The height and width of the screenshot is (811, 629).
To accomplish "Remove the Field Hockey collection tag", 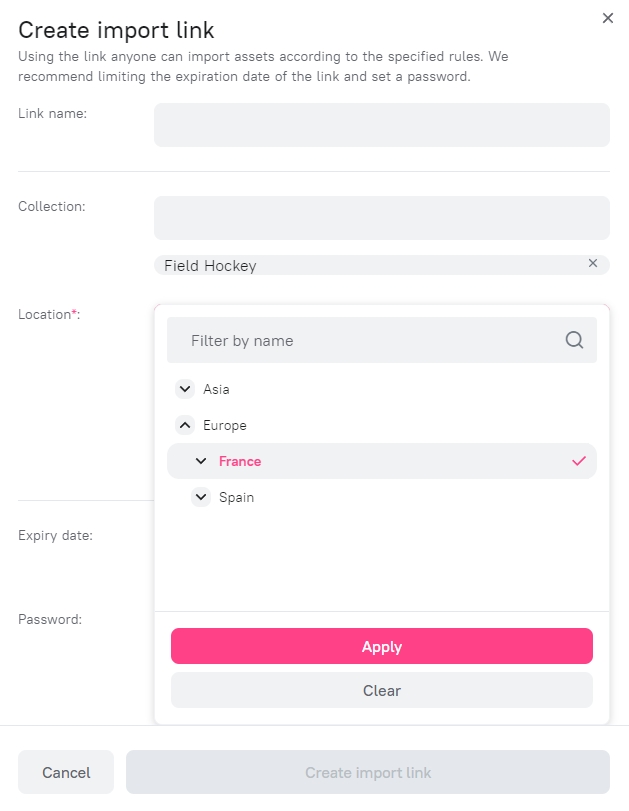I will [593, 263].
